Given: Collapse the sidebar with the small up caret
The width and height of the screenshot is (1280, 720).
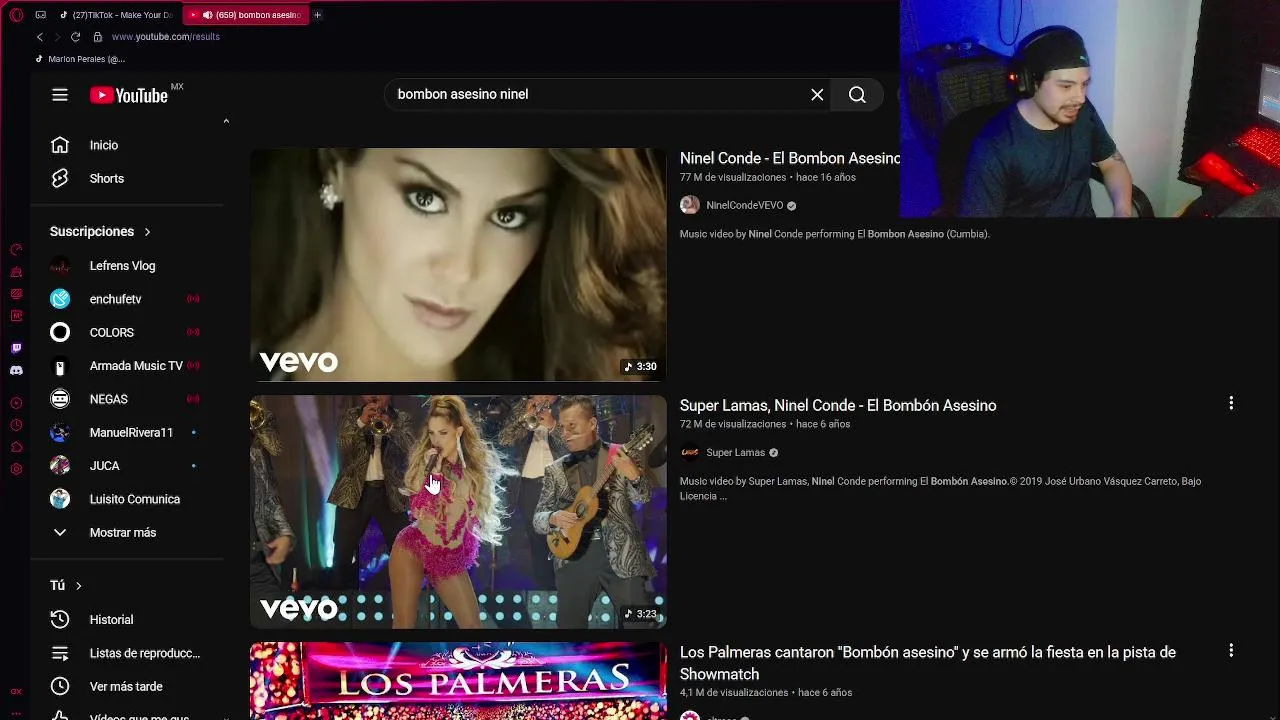Looking at the screenshot, I should [226, 121].
